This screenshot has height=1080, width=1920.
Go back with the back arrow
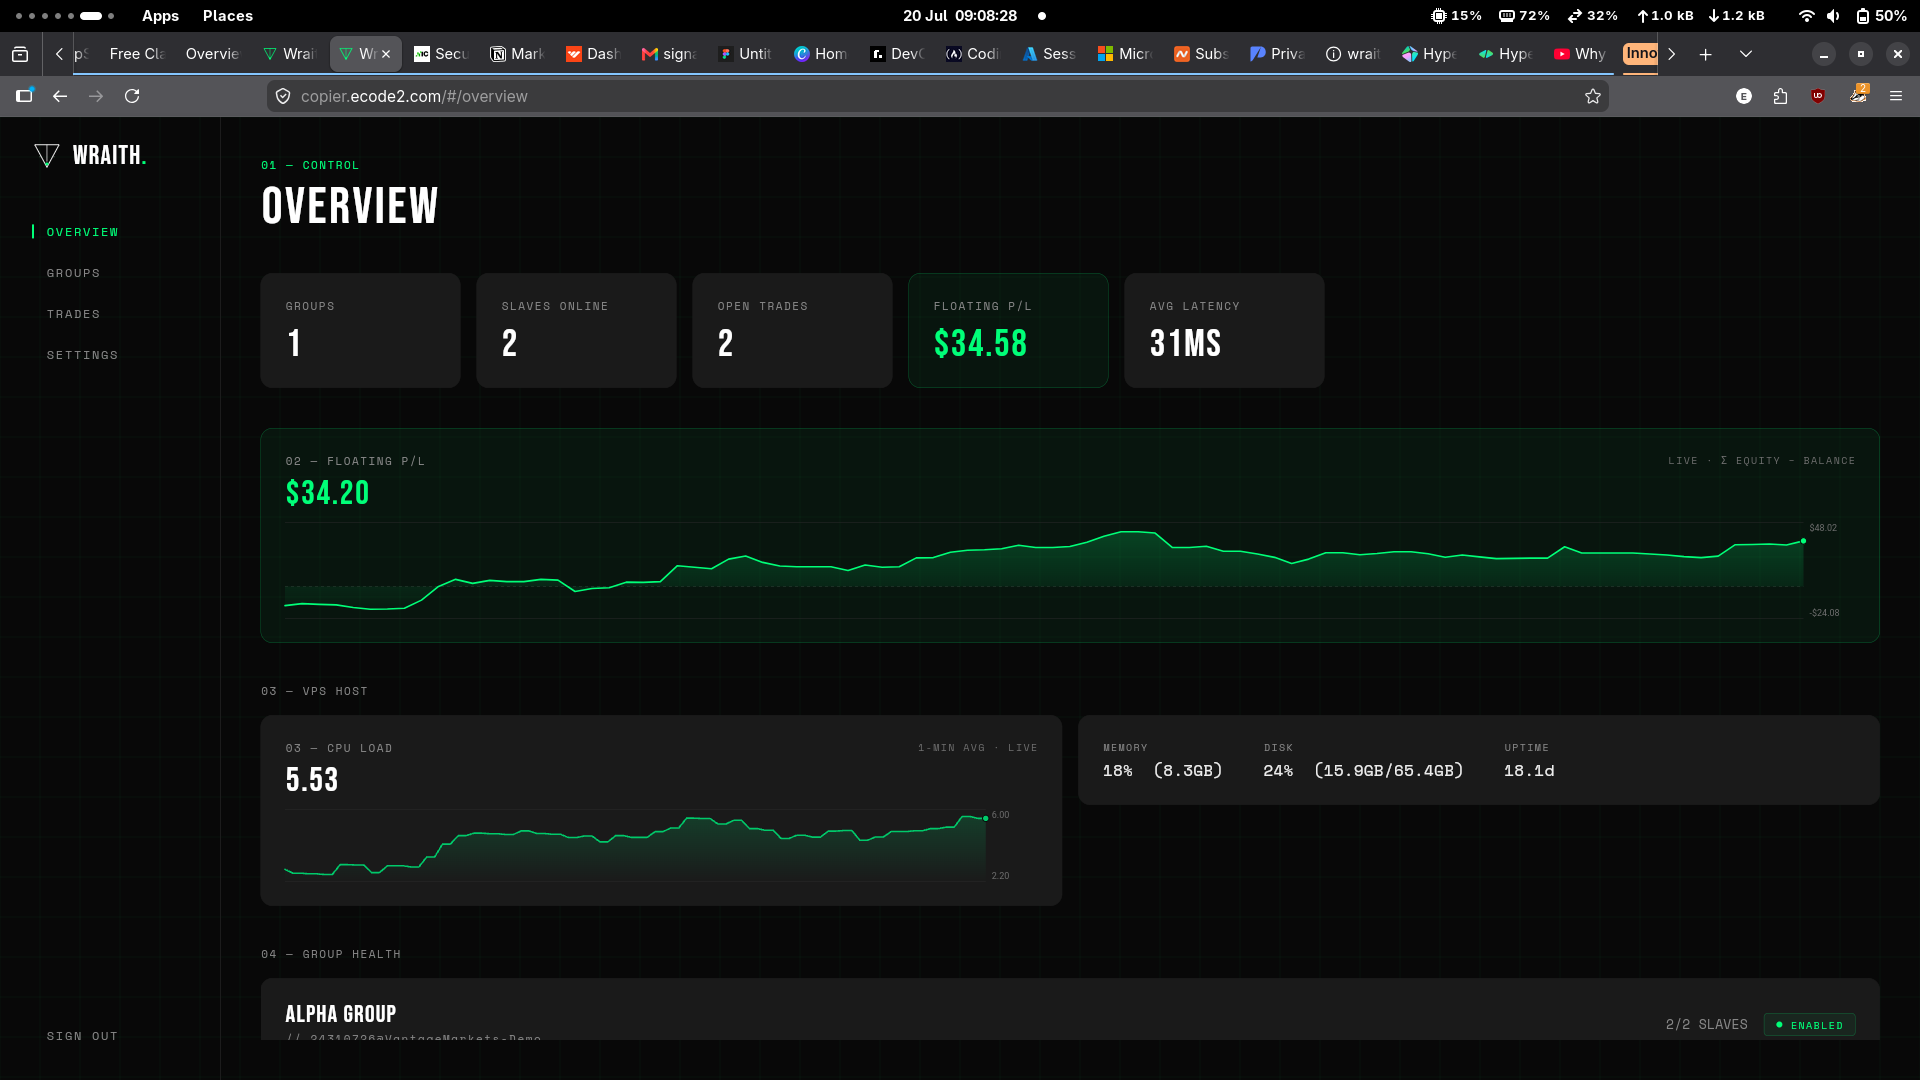click(60, 96)
